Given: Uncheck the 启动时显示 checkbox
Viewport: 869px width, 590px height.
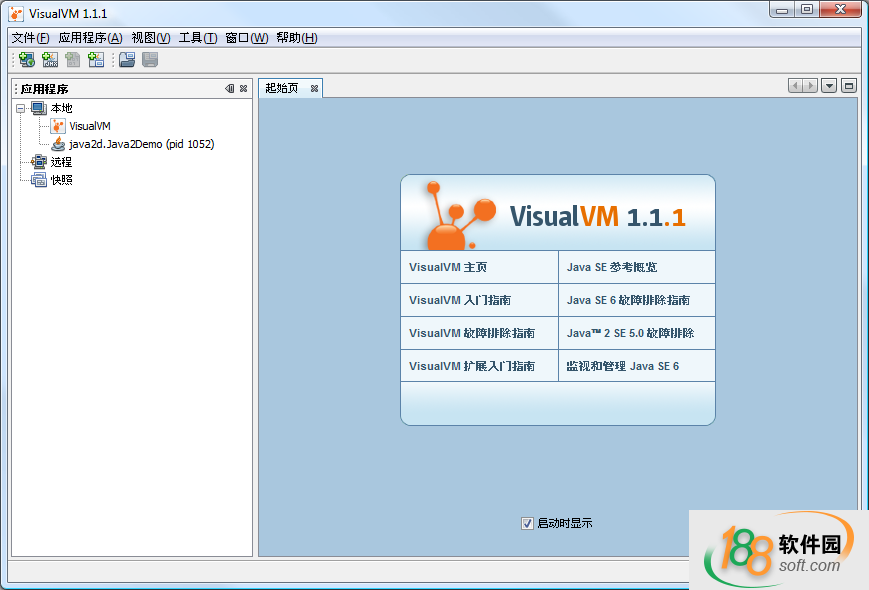Looking at the screenshot, I should 527,523.
